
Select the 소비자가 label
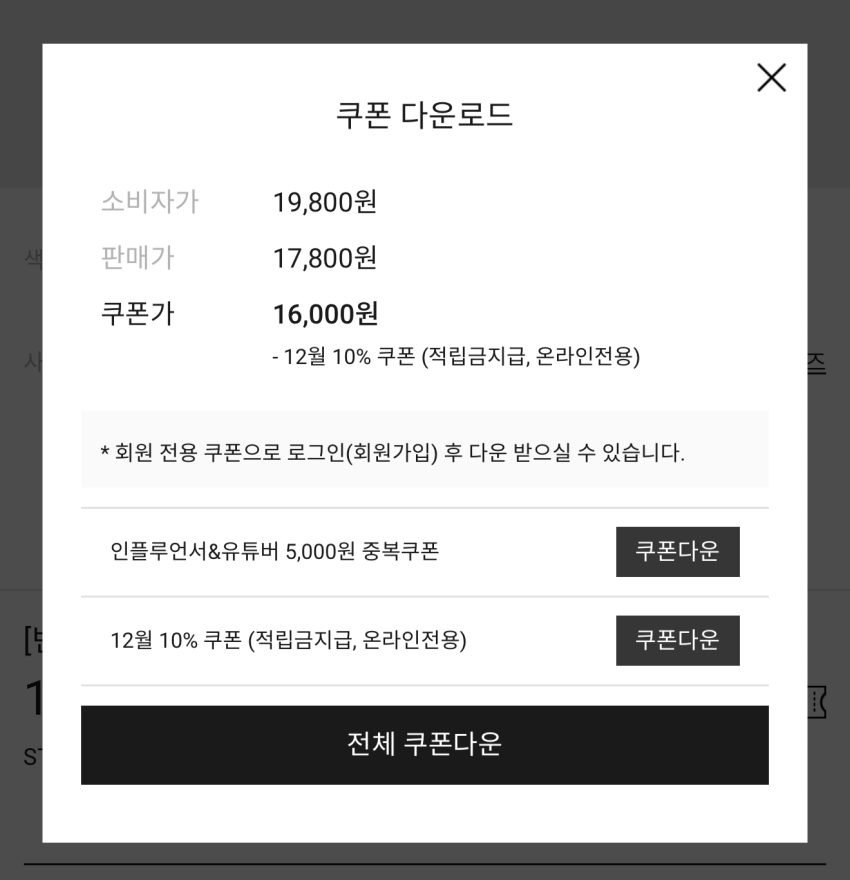pyautogui.click(x=149, y=202)
